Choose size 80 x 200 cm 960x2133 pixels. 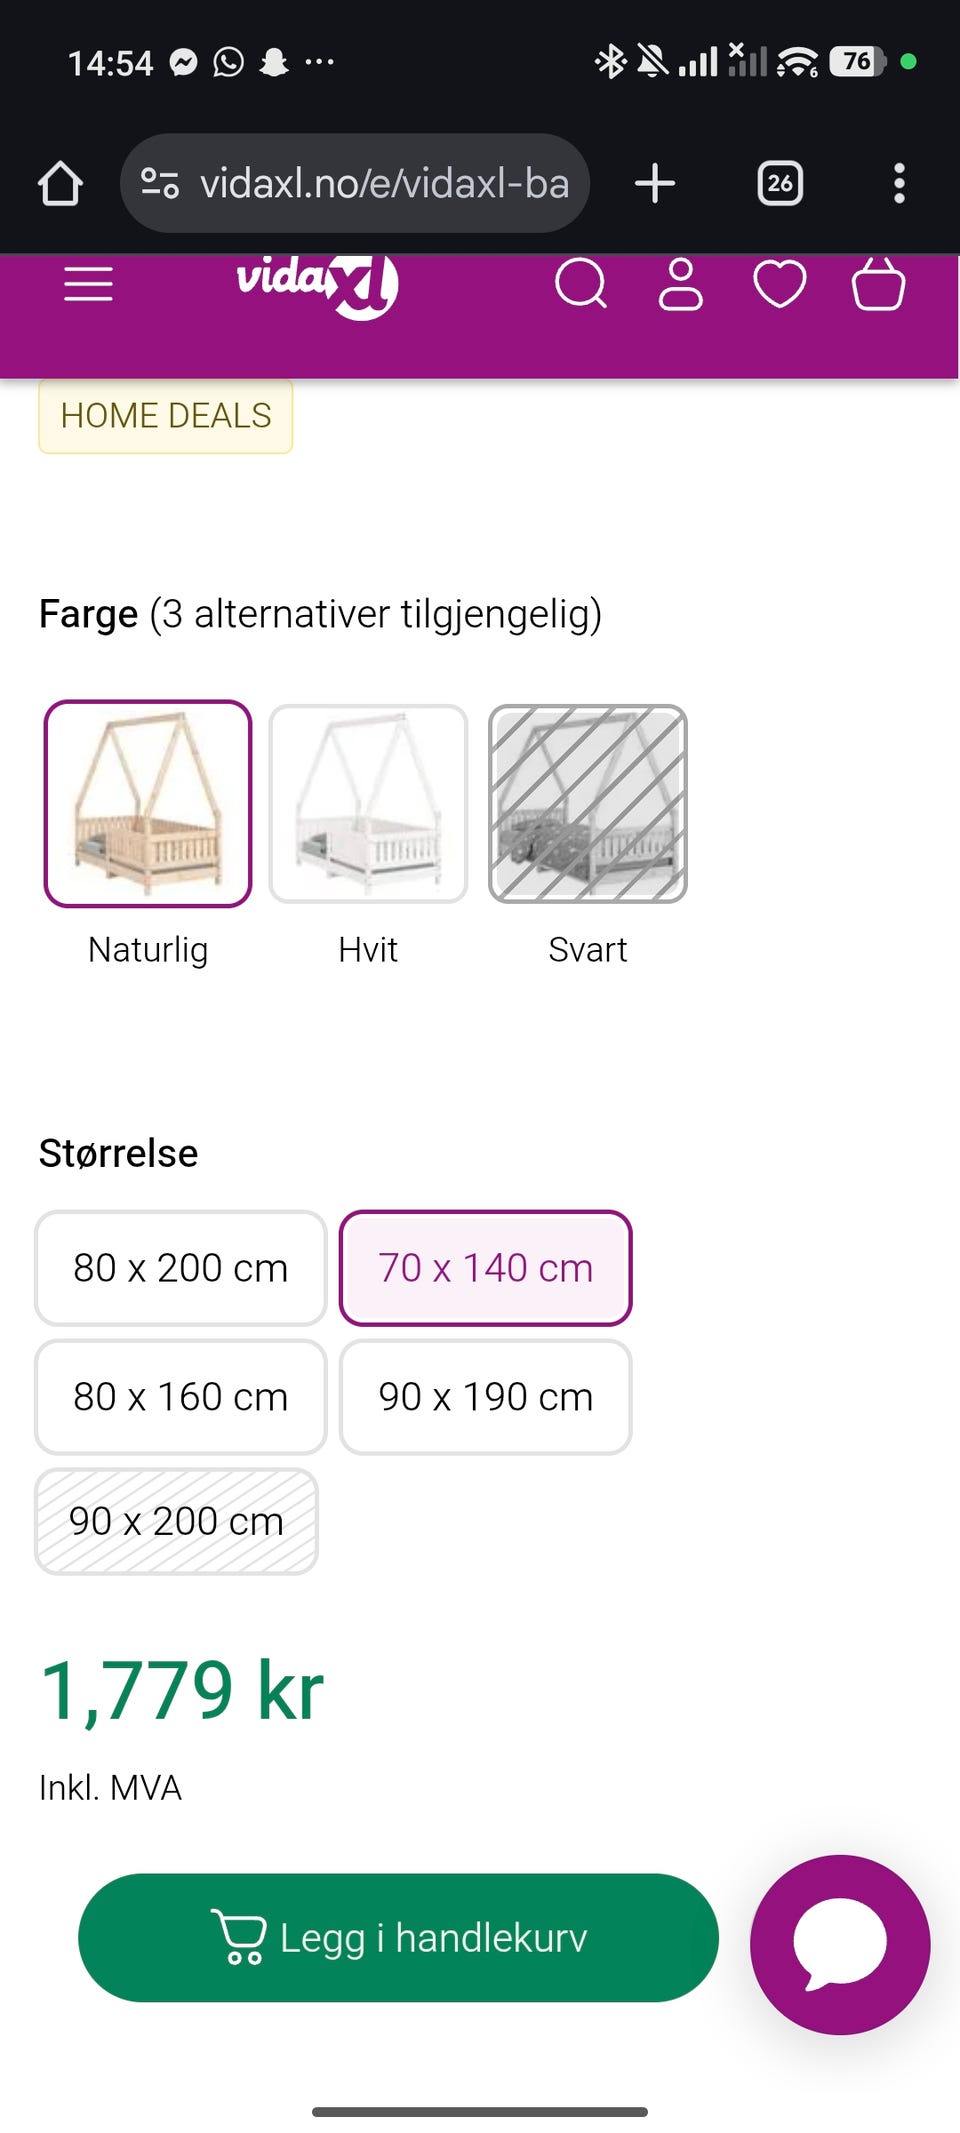pos(181,1268)
